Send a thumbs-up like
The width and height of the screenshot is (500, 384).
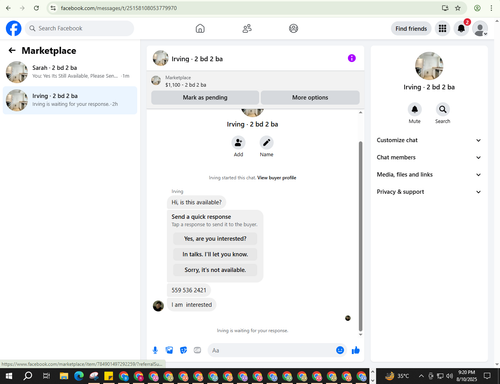356,350
